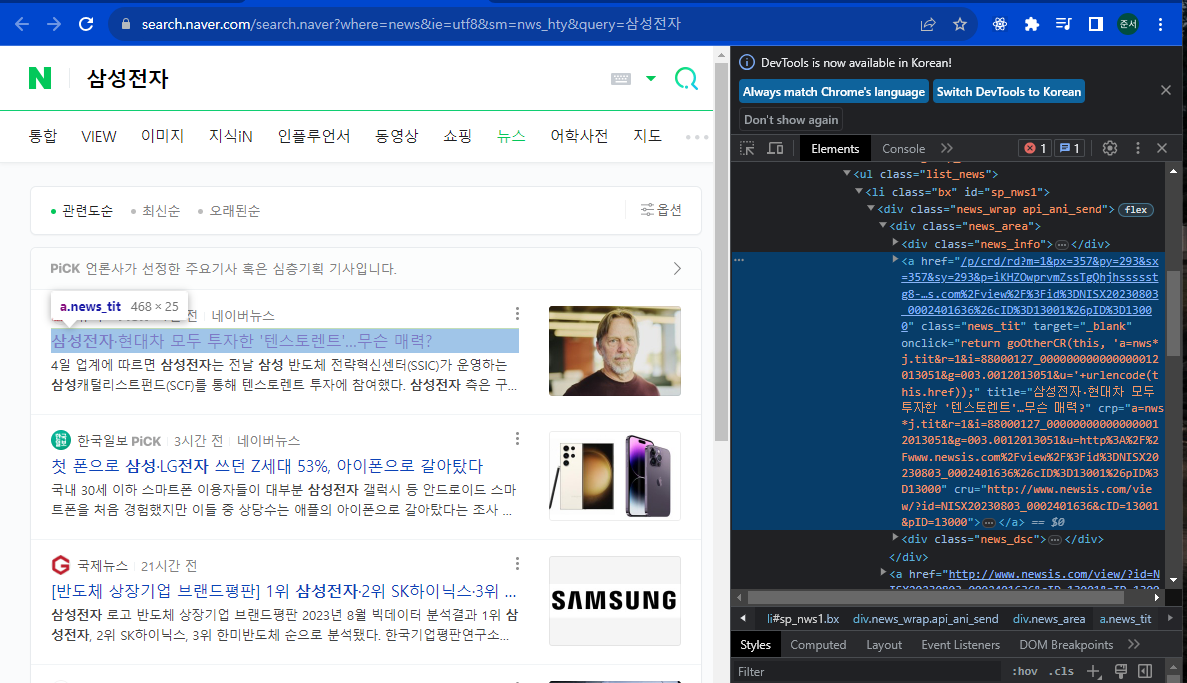Open the 반도체 브랜드평판 headline link
The height and width of the screenshot is (683, 1187).
pos(284,591)
